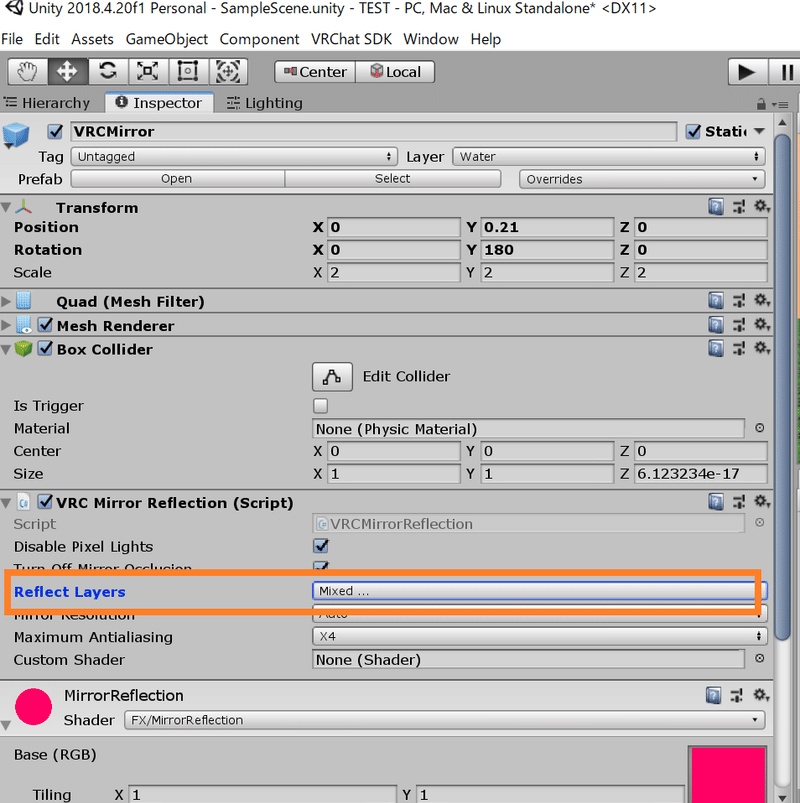This screenshot has width=800, height=803.
Task: Switch to the Lighting tab
Action: [x=265, y=103]
